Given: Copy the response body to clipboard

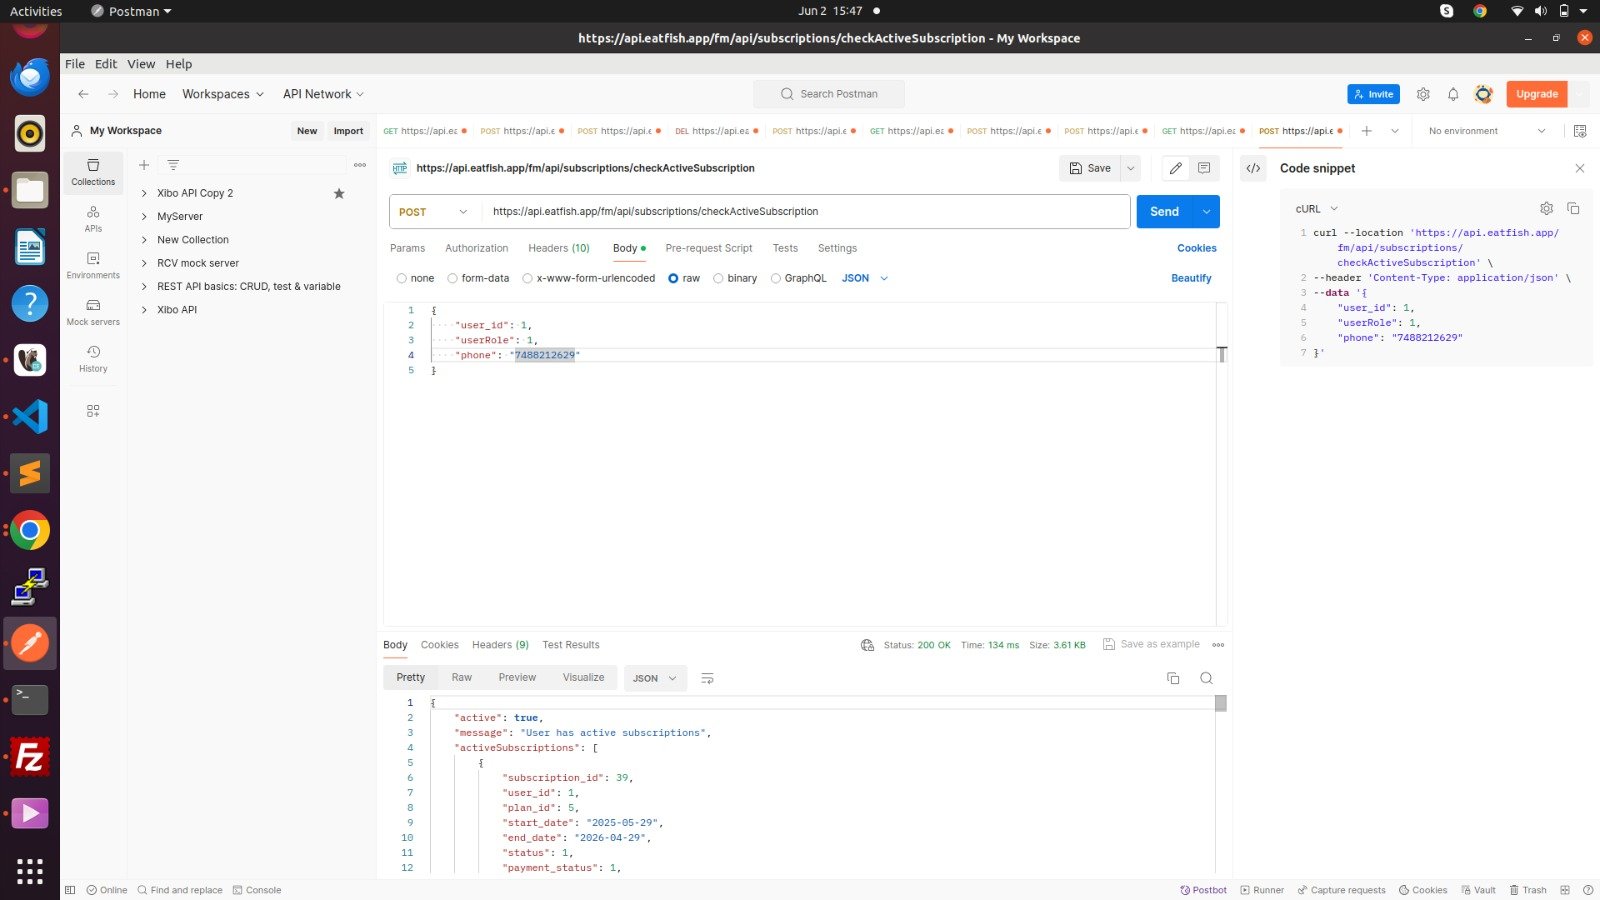Looking at the screenshot, I should (x=1173, y=678).
